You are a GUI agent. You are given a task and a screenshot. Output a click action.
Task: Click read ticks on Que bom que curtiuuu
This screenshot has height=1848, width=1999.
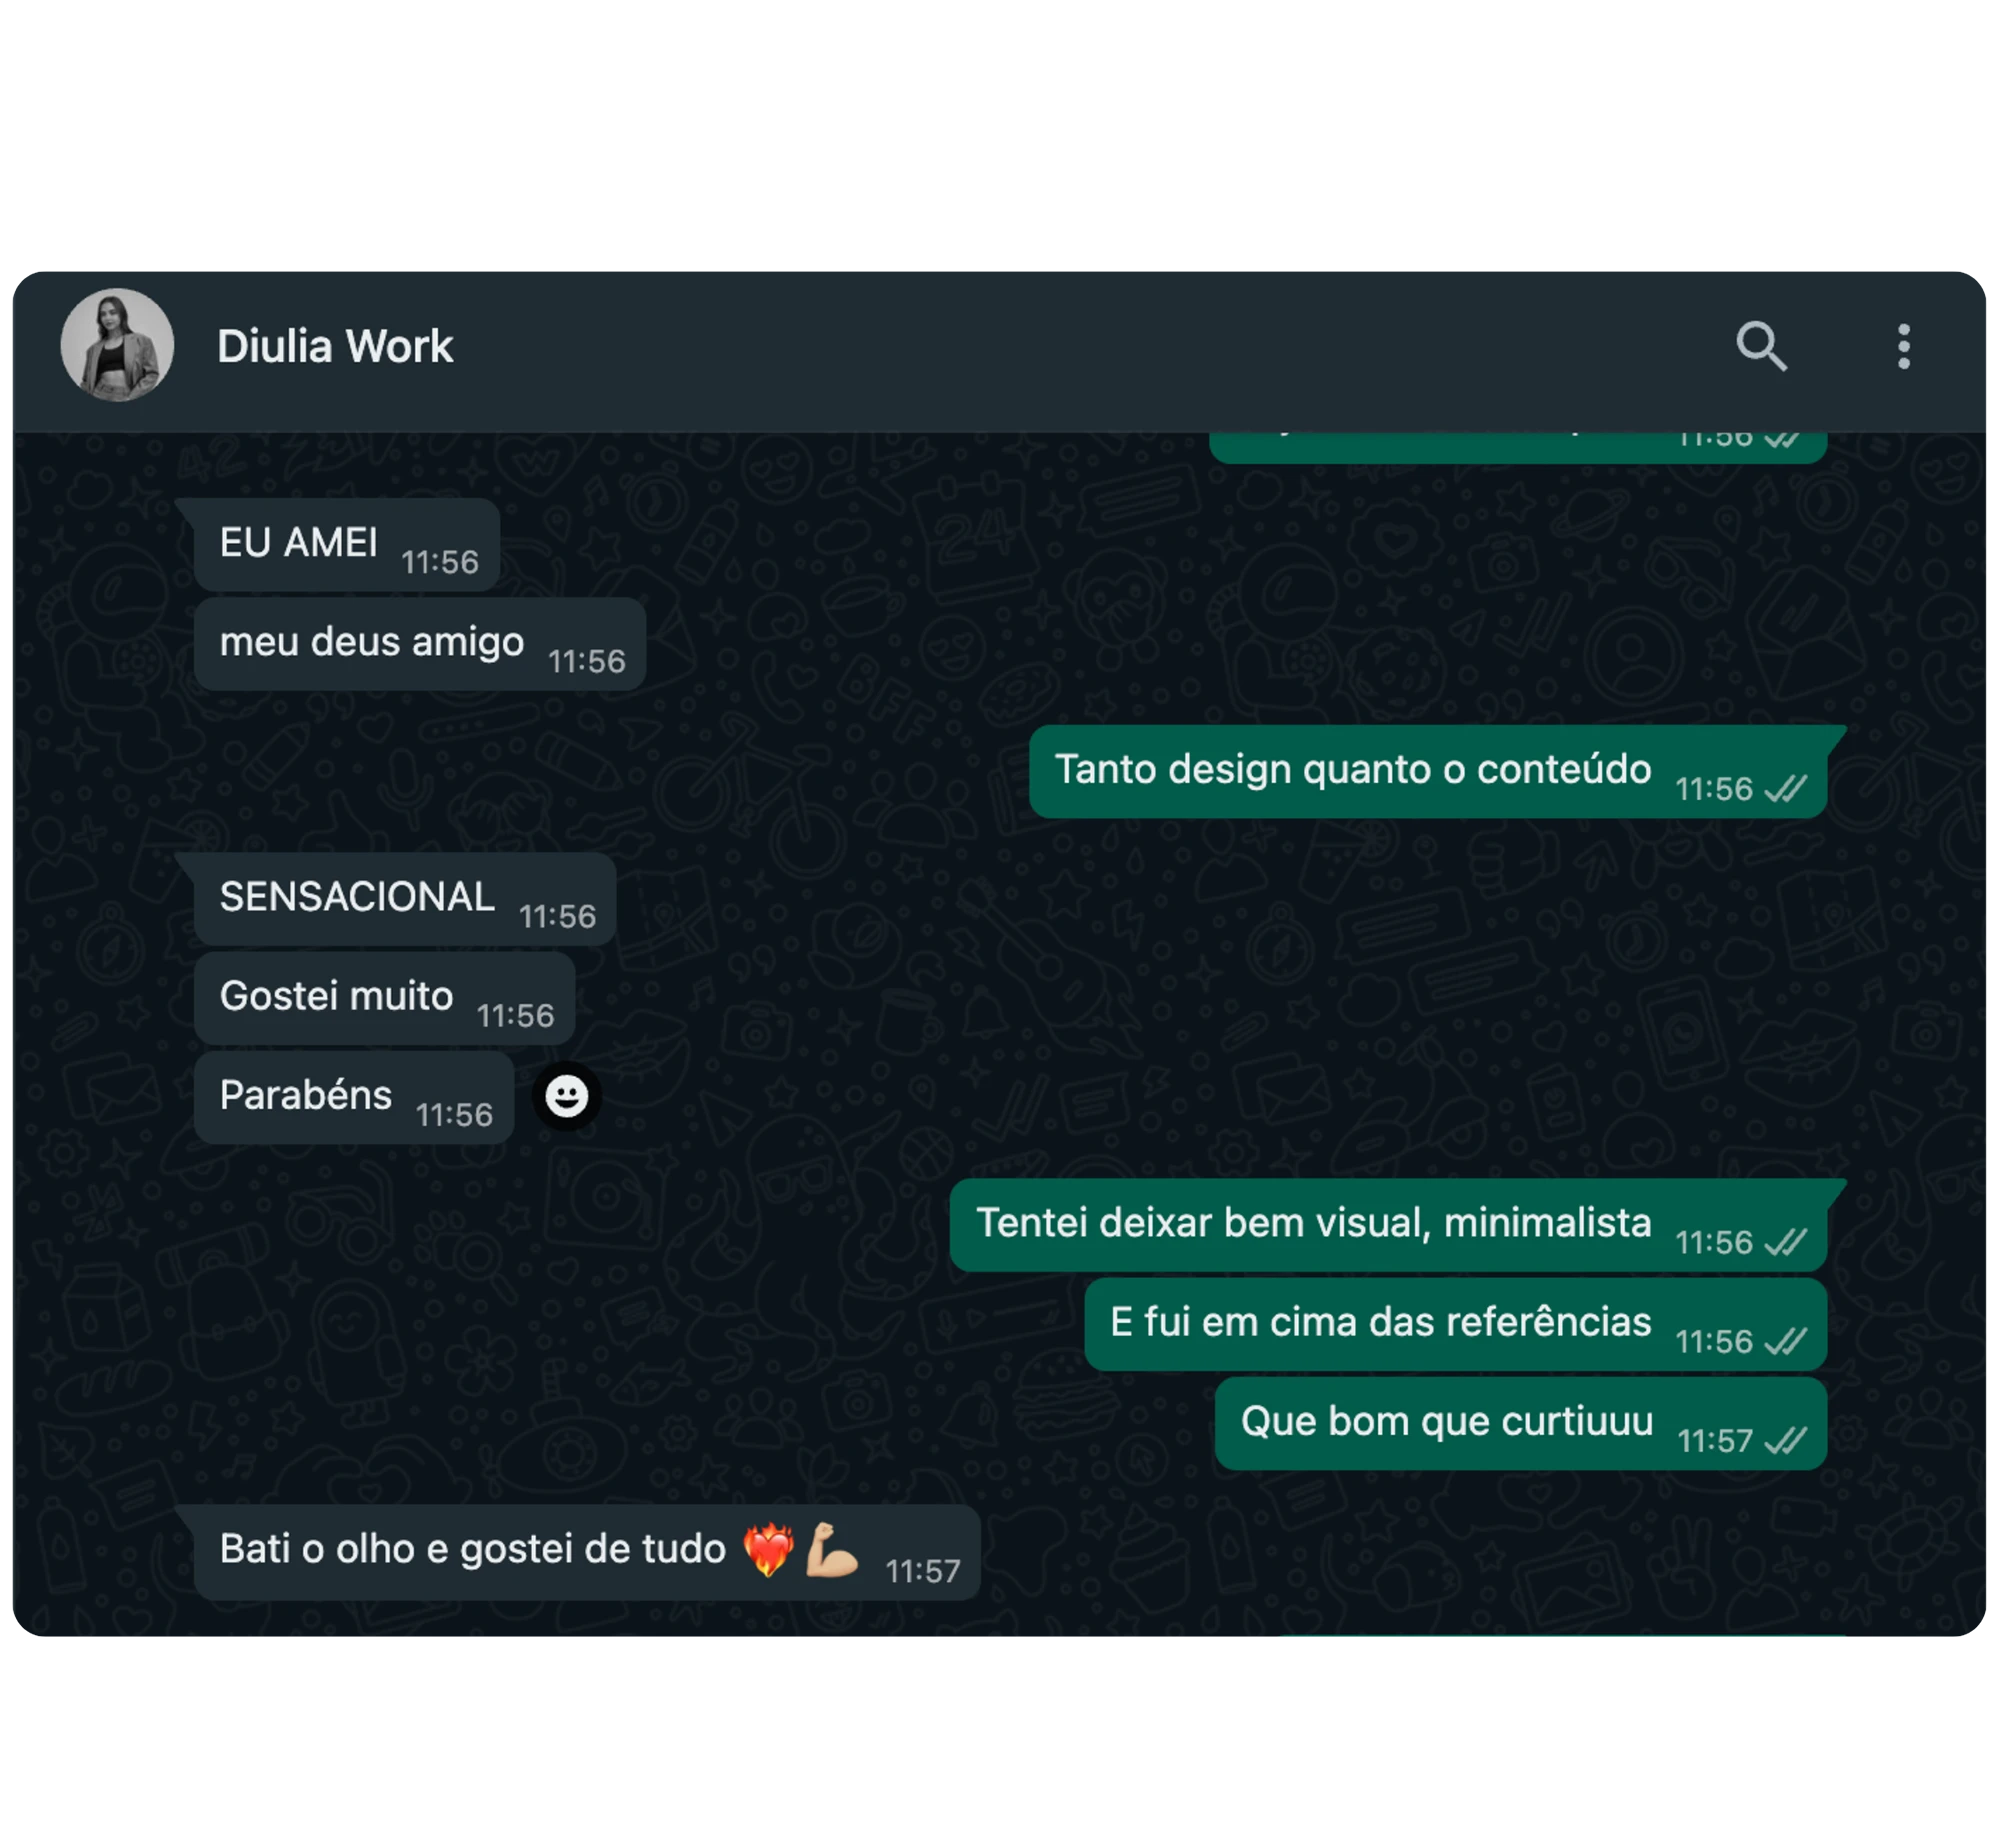click(x=1785, y=1441)
